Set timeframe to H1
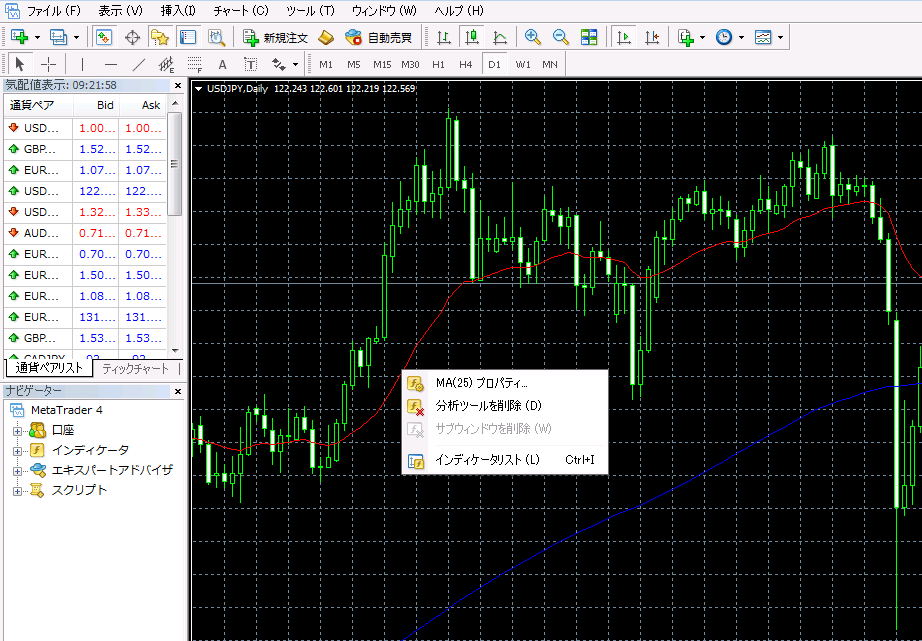The height and width of the screenshot is (641, 922). (x=438, y=65)
